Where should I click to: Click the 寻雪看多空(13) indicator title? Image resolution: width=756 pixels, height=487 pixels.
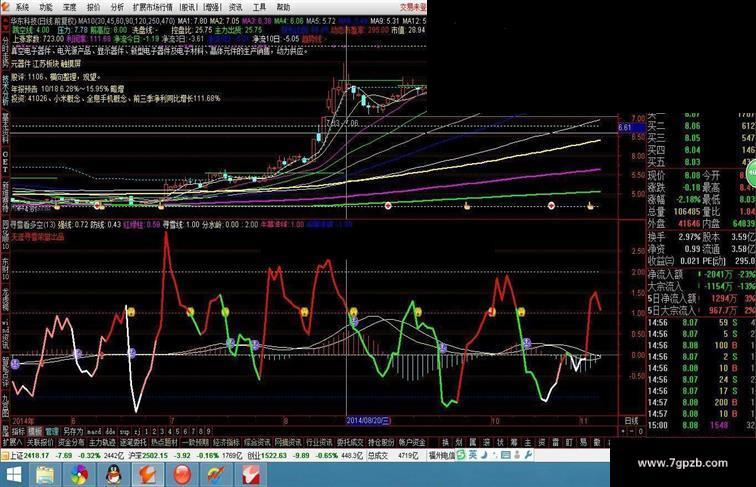(34, 225)
